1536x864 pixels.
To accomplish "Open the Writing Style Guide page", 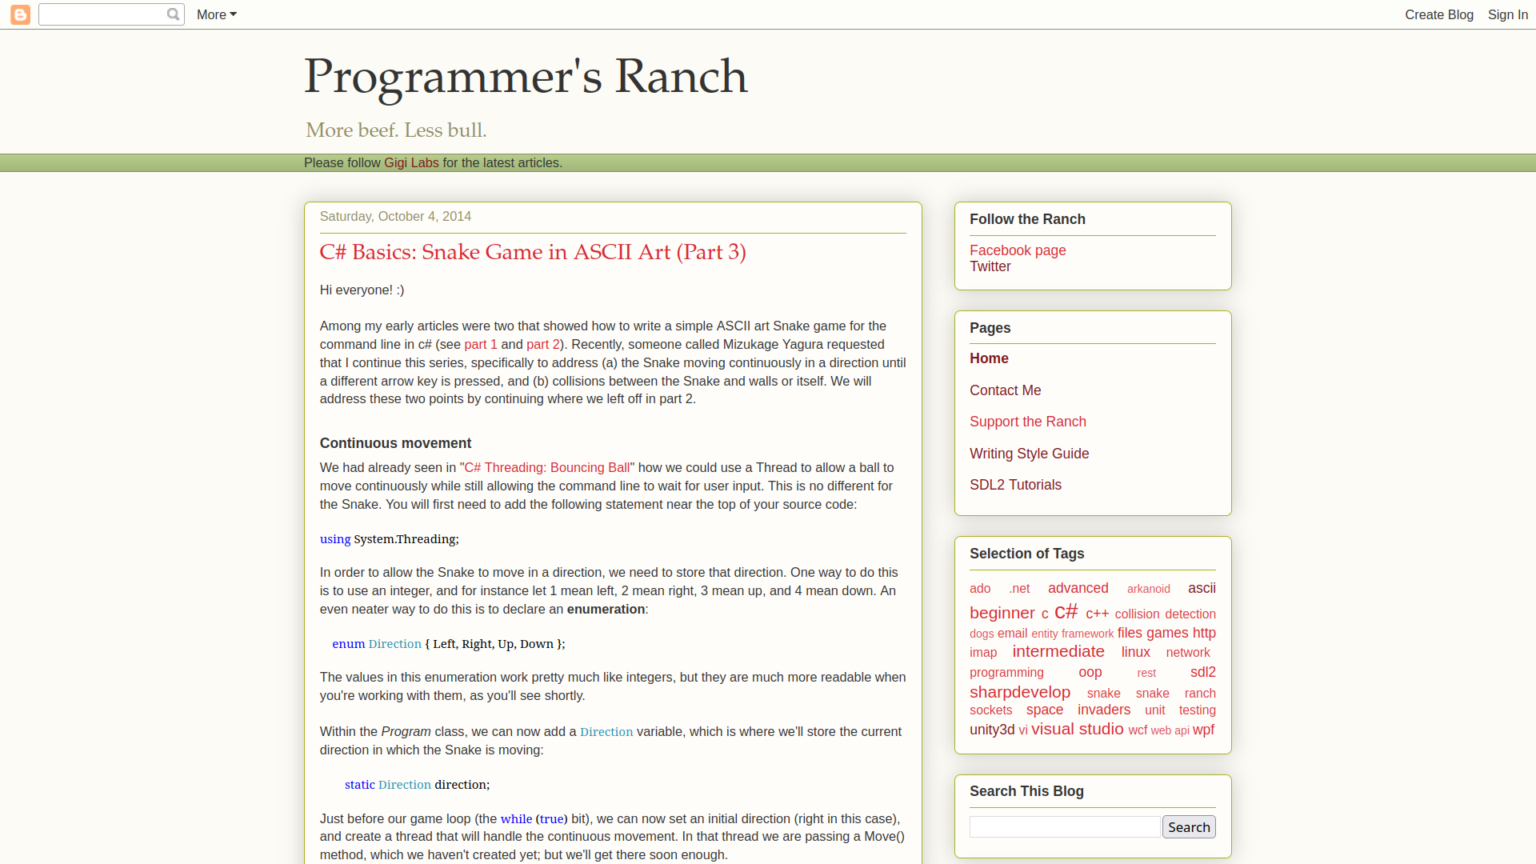I will (x=1029, y=453).
